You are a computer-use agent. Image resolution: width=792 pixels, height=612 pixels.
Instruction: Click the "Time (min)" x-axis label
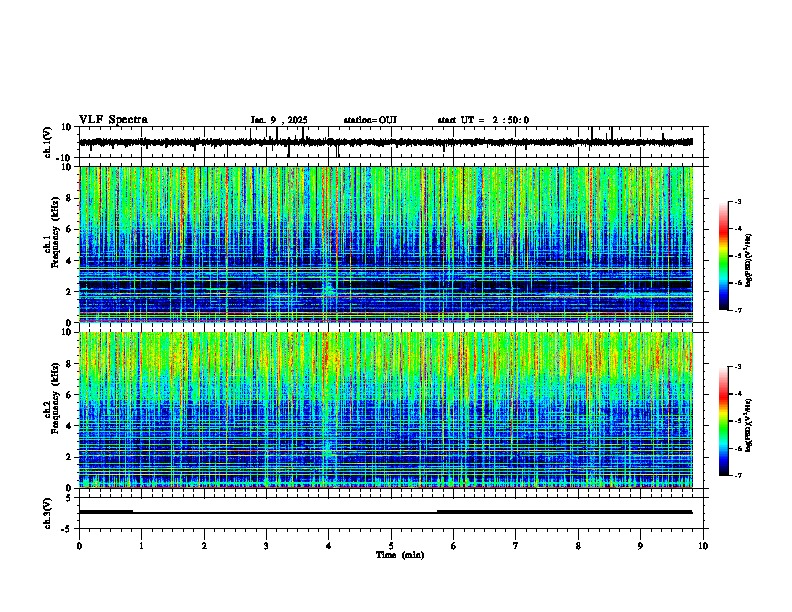point(400,555)
